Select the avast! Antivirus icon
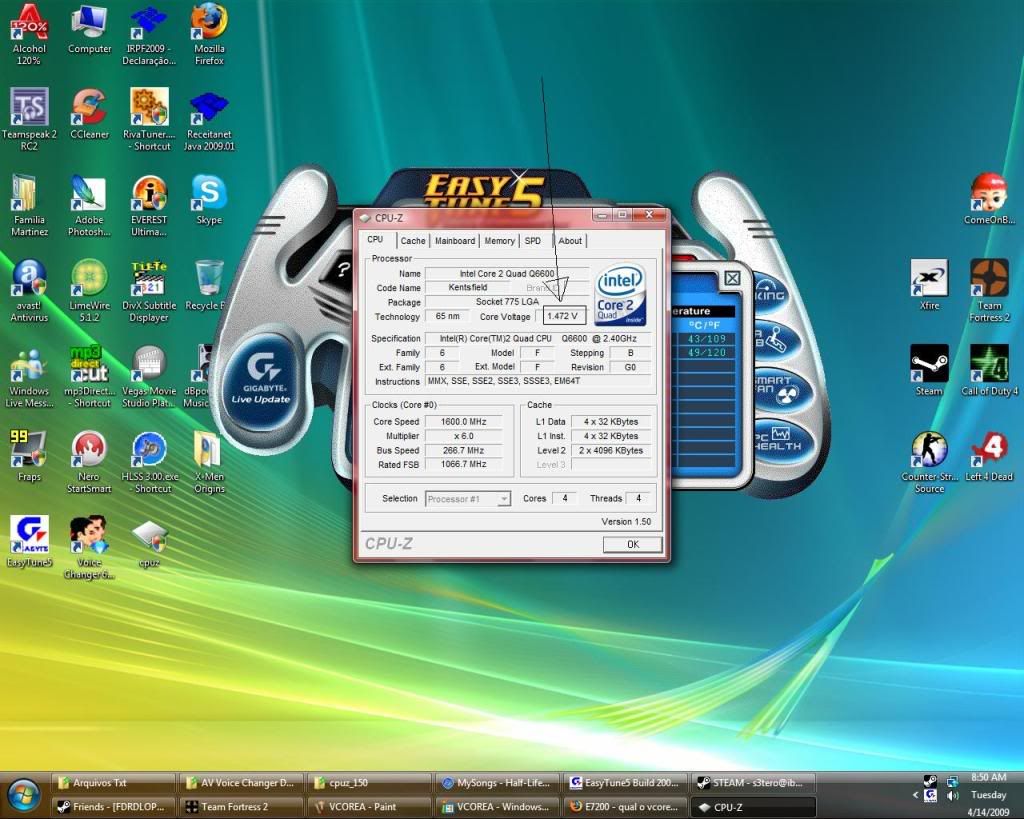Image resolution: width=1024 pixels, height=819 pixels. pyautogui.click(x=29, y=291)
